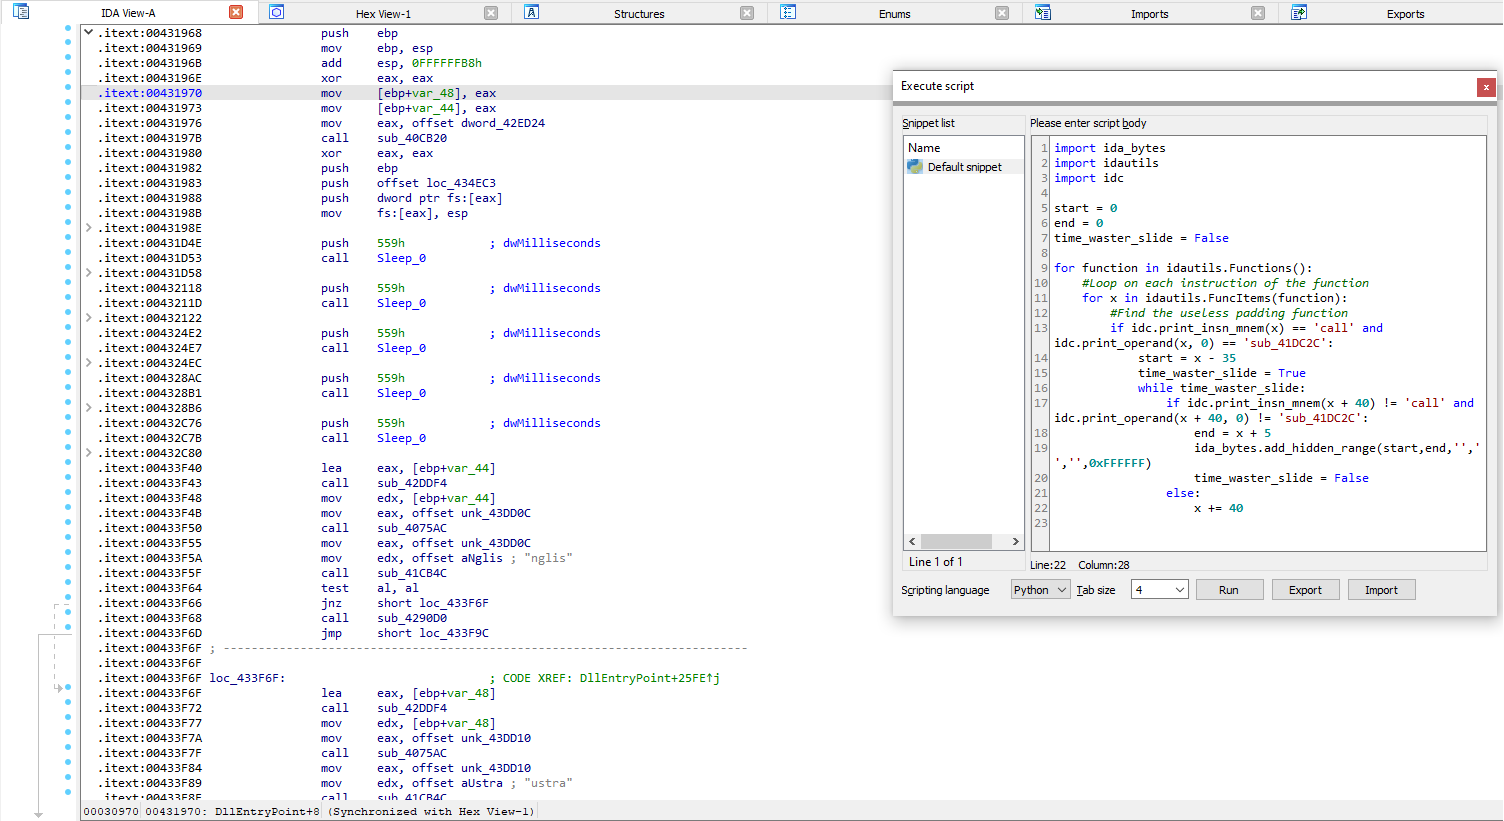Screen dimensions: 1504x821
Task: Close the Hex View-1 tab
Action: [x=491, y=13]
